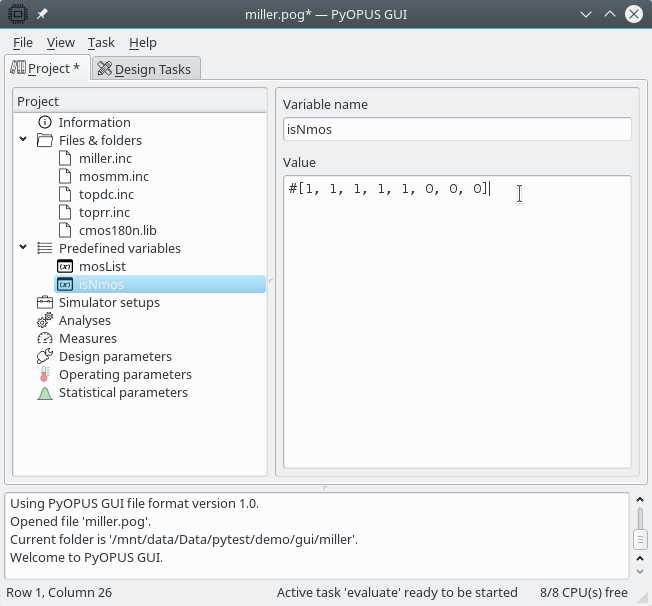Viewport: 652px width, 606px height.
Task: Select miller.inc file in tree
Action: click(x=105, y=158)
